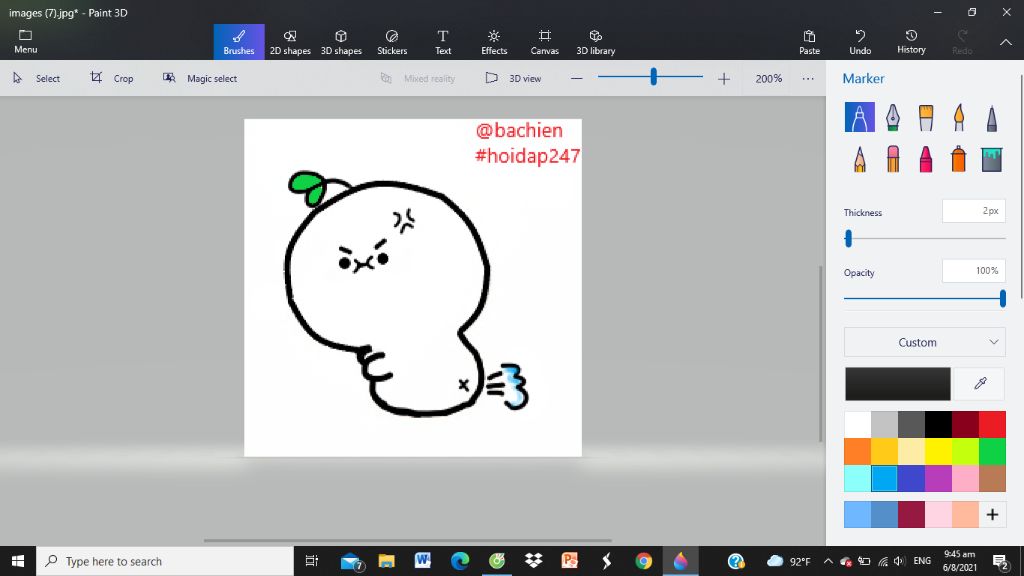This screenshot has width=1024, height=576.
Task: Undo the last action
Action: click(860, 40)
